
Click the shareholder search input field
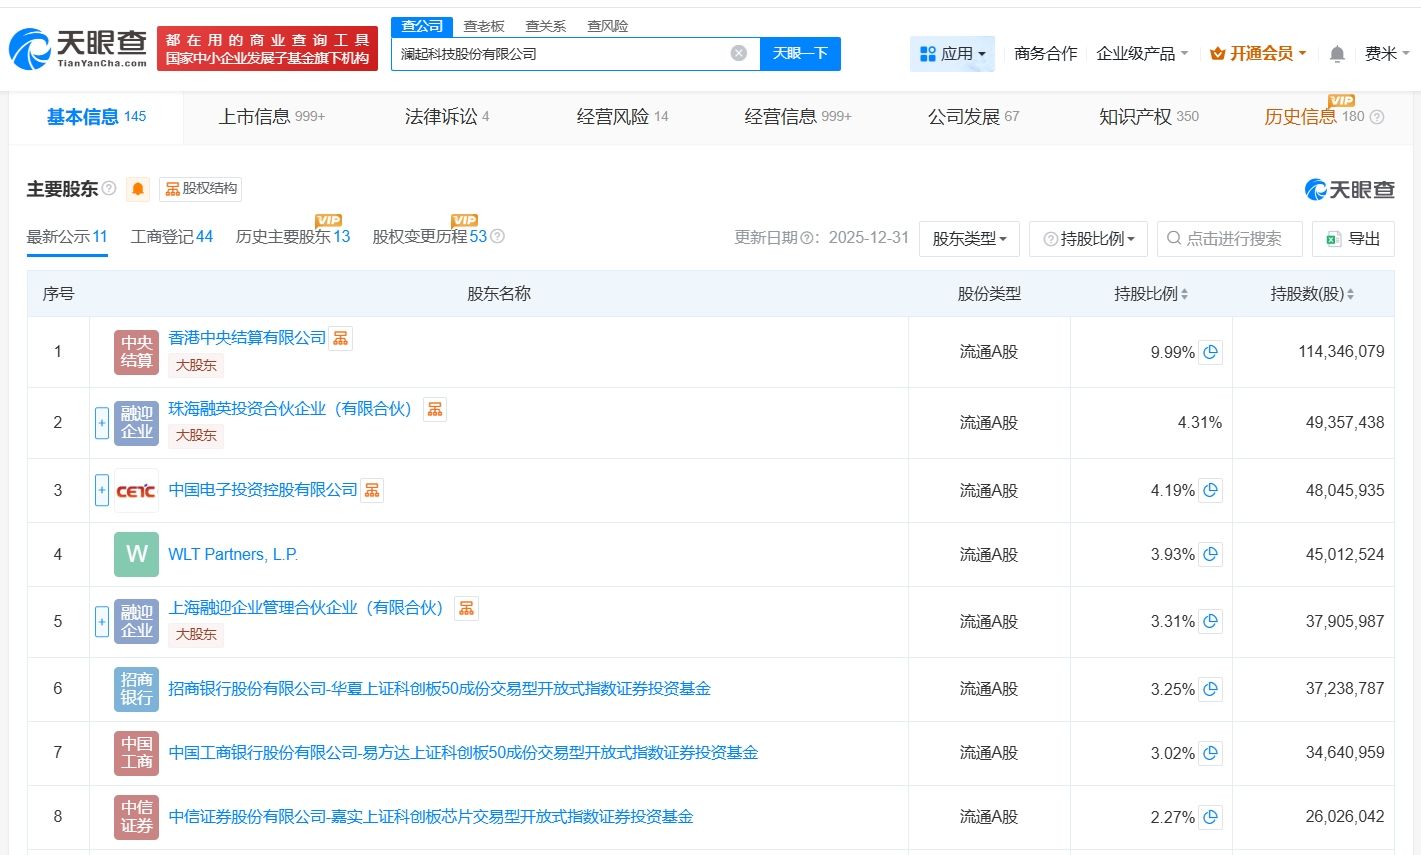1240,239
